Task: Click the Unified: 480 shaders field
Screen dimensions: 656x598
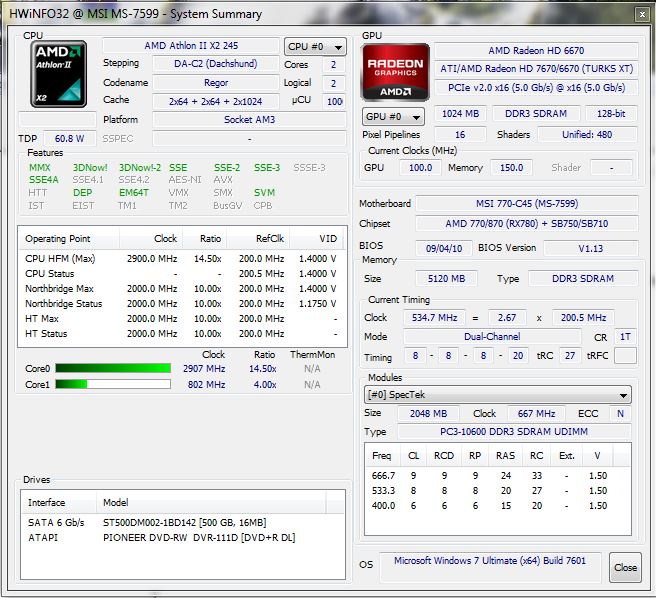Action: pyautogui.click(x=587, y=135)
